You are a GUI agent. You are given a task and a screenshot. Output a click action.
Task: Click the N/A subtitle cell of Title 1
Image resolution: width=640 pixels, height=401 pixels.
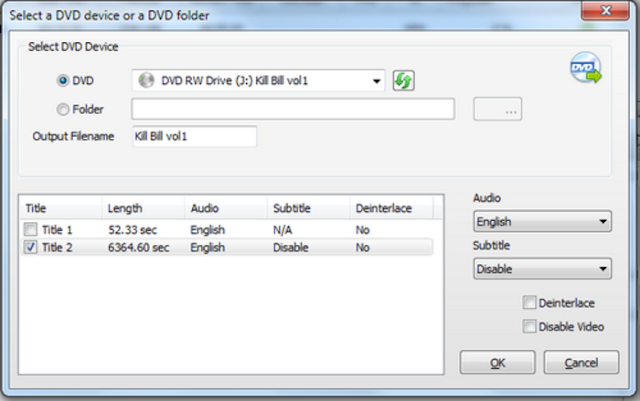[282, 230]
